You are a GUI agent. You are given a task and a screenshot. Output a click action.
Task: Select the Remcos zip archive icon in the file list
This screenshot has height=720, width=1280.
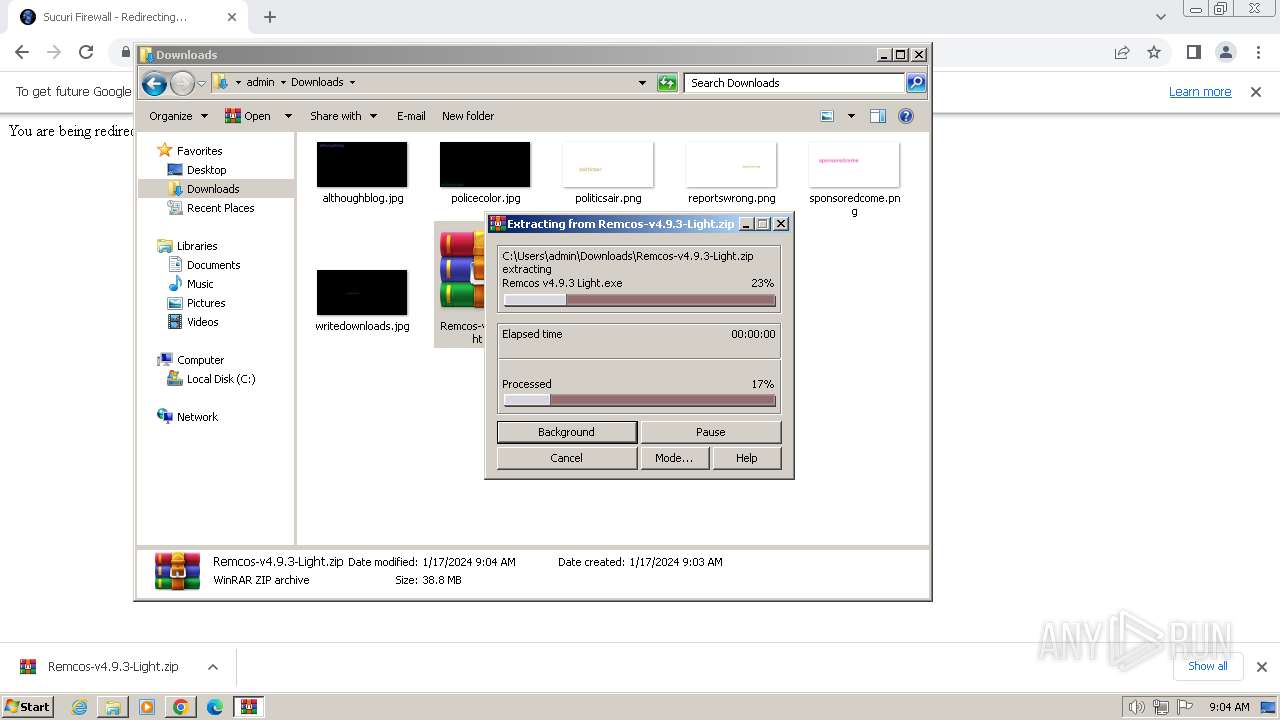click(x=461, y=270)
